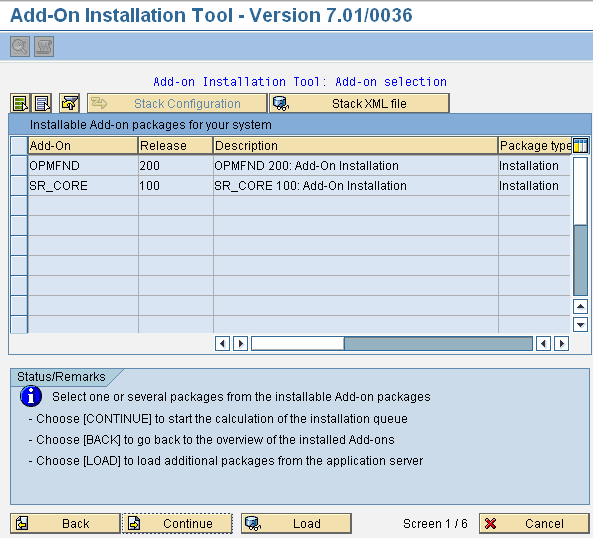Click the Continue button
593x538 pixels.
pyautogui.click(x=177, y=523)
